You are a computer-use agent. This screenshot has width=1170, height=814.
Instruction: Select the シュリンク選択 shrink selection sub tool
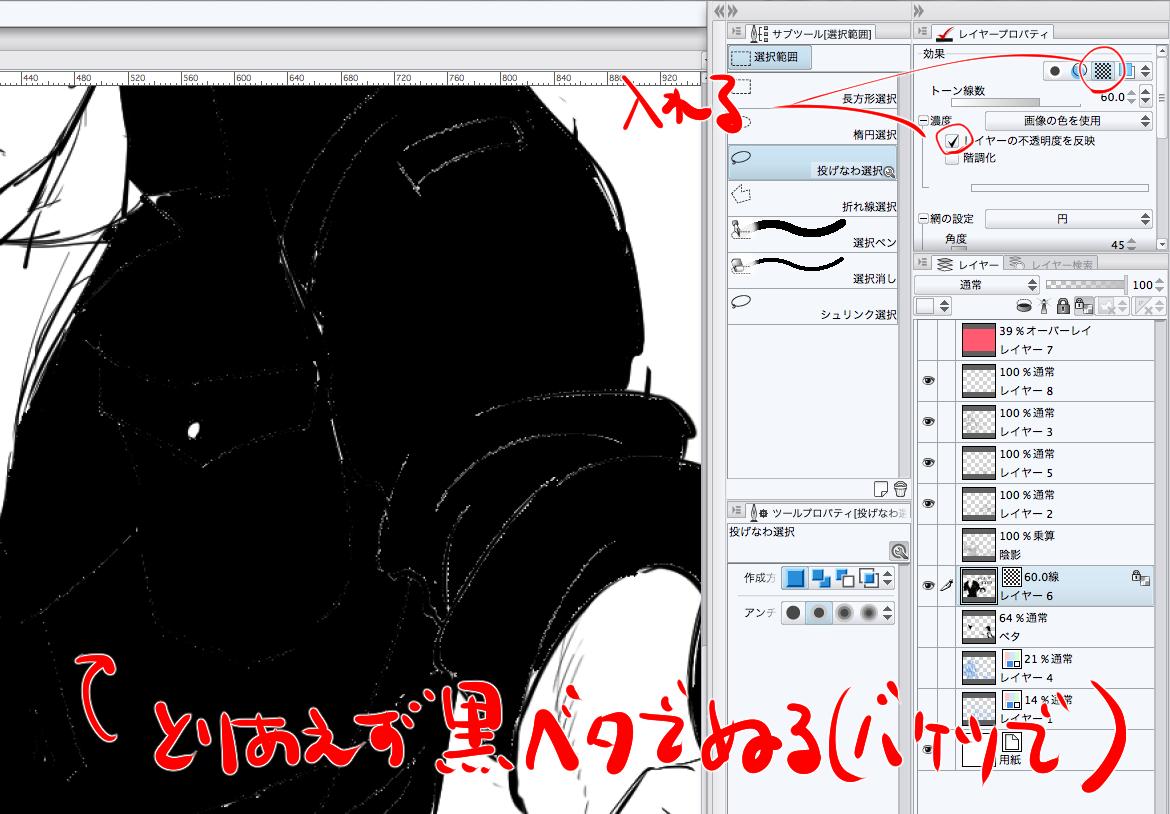pyautogui.click(x=813, y=306)
